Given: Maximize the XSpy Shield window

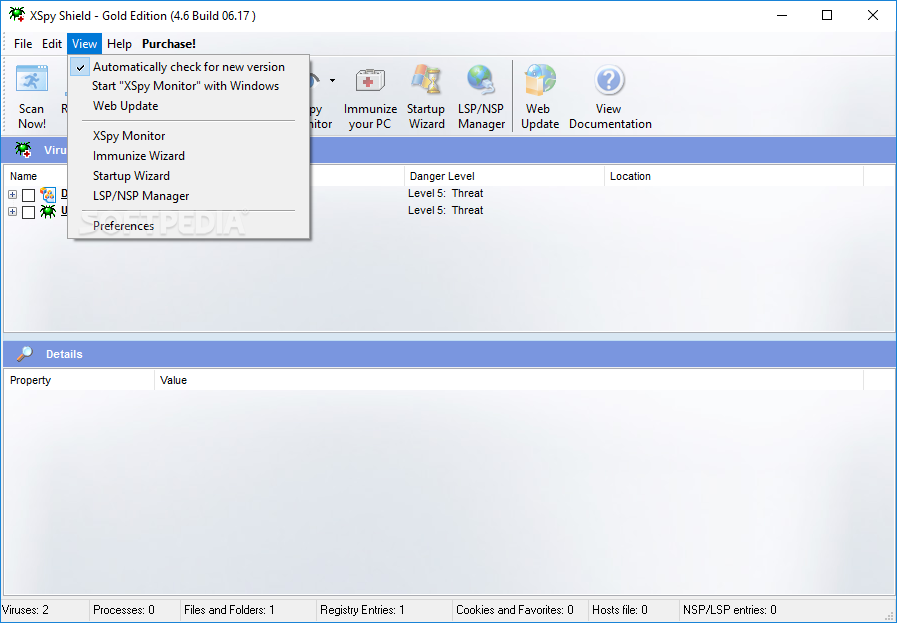Looking at the screenshot, I should [x=827, y=15].
